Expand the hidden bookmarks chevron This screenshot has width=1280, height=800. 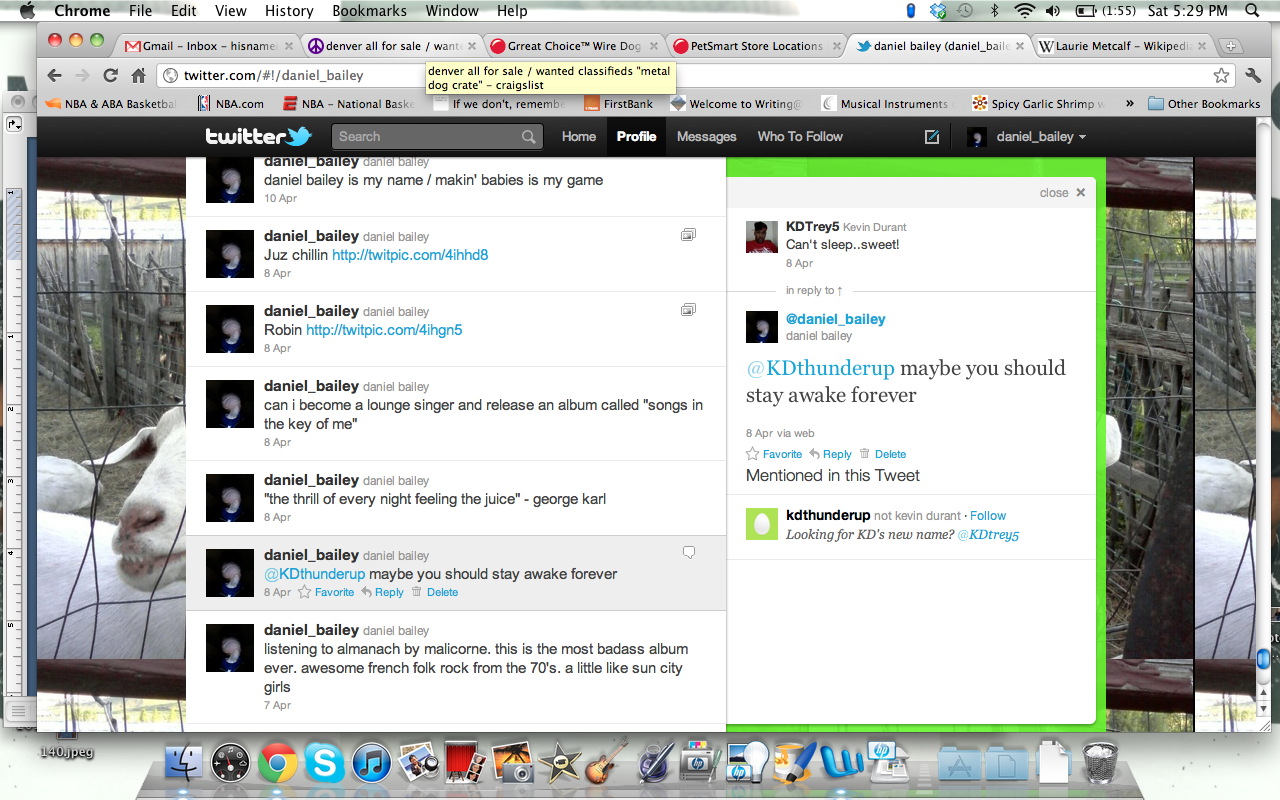1130,103
